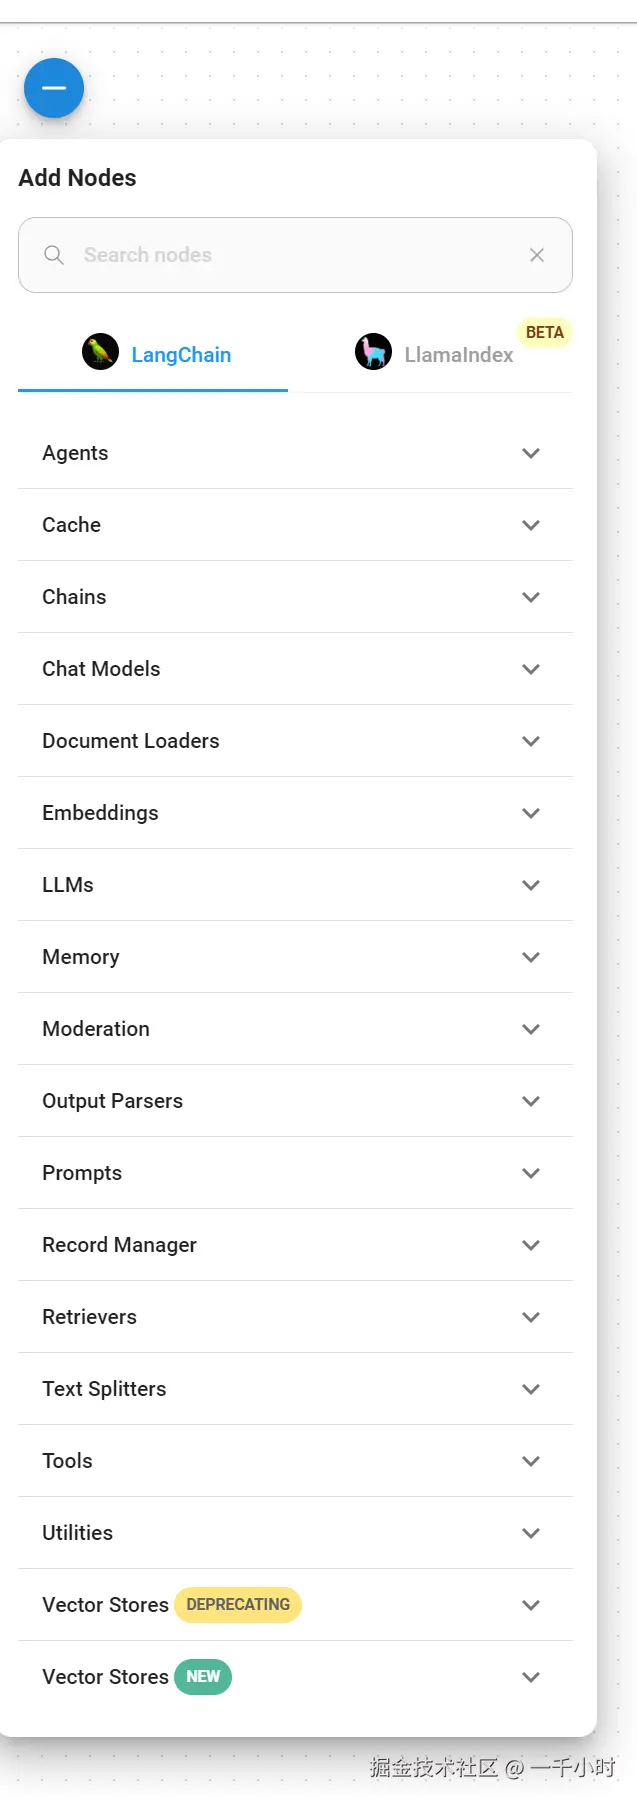Clear the search field with X icon
The width and height of the screenshot is (637, 1801).
click(x=537, y=255)
